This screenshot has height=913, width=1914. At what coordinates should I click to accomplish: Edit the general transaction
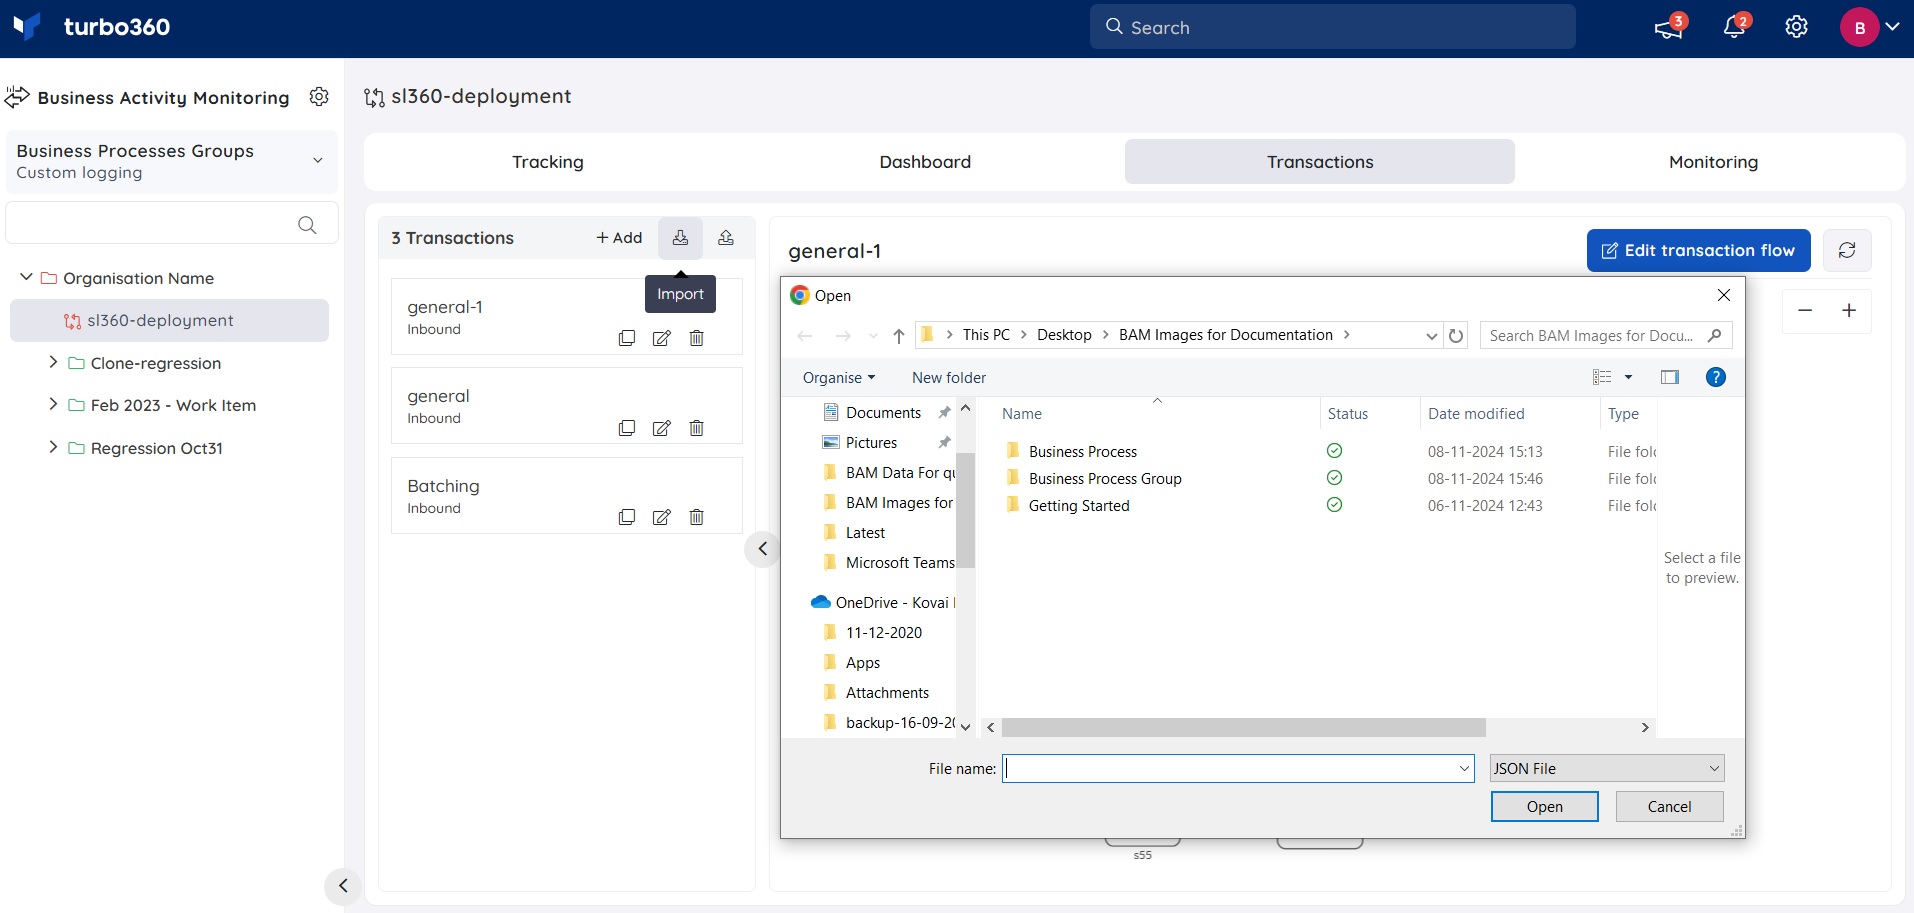(662, 428)
